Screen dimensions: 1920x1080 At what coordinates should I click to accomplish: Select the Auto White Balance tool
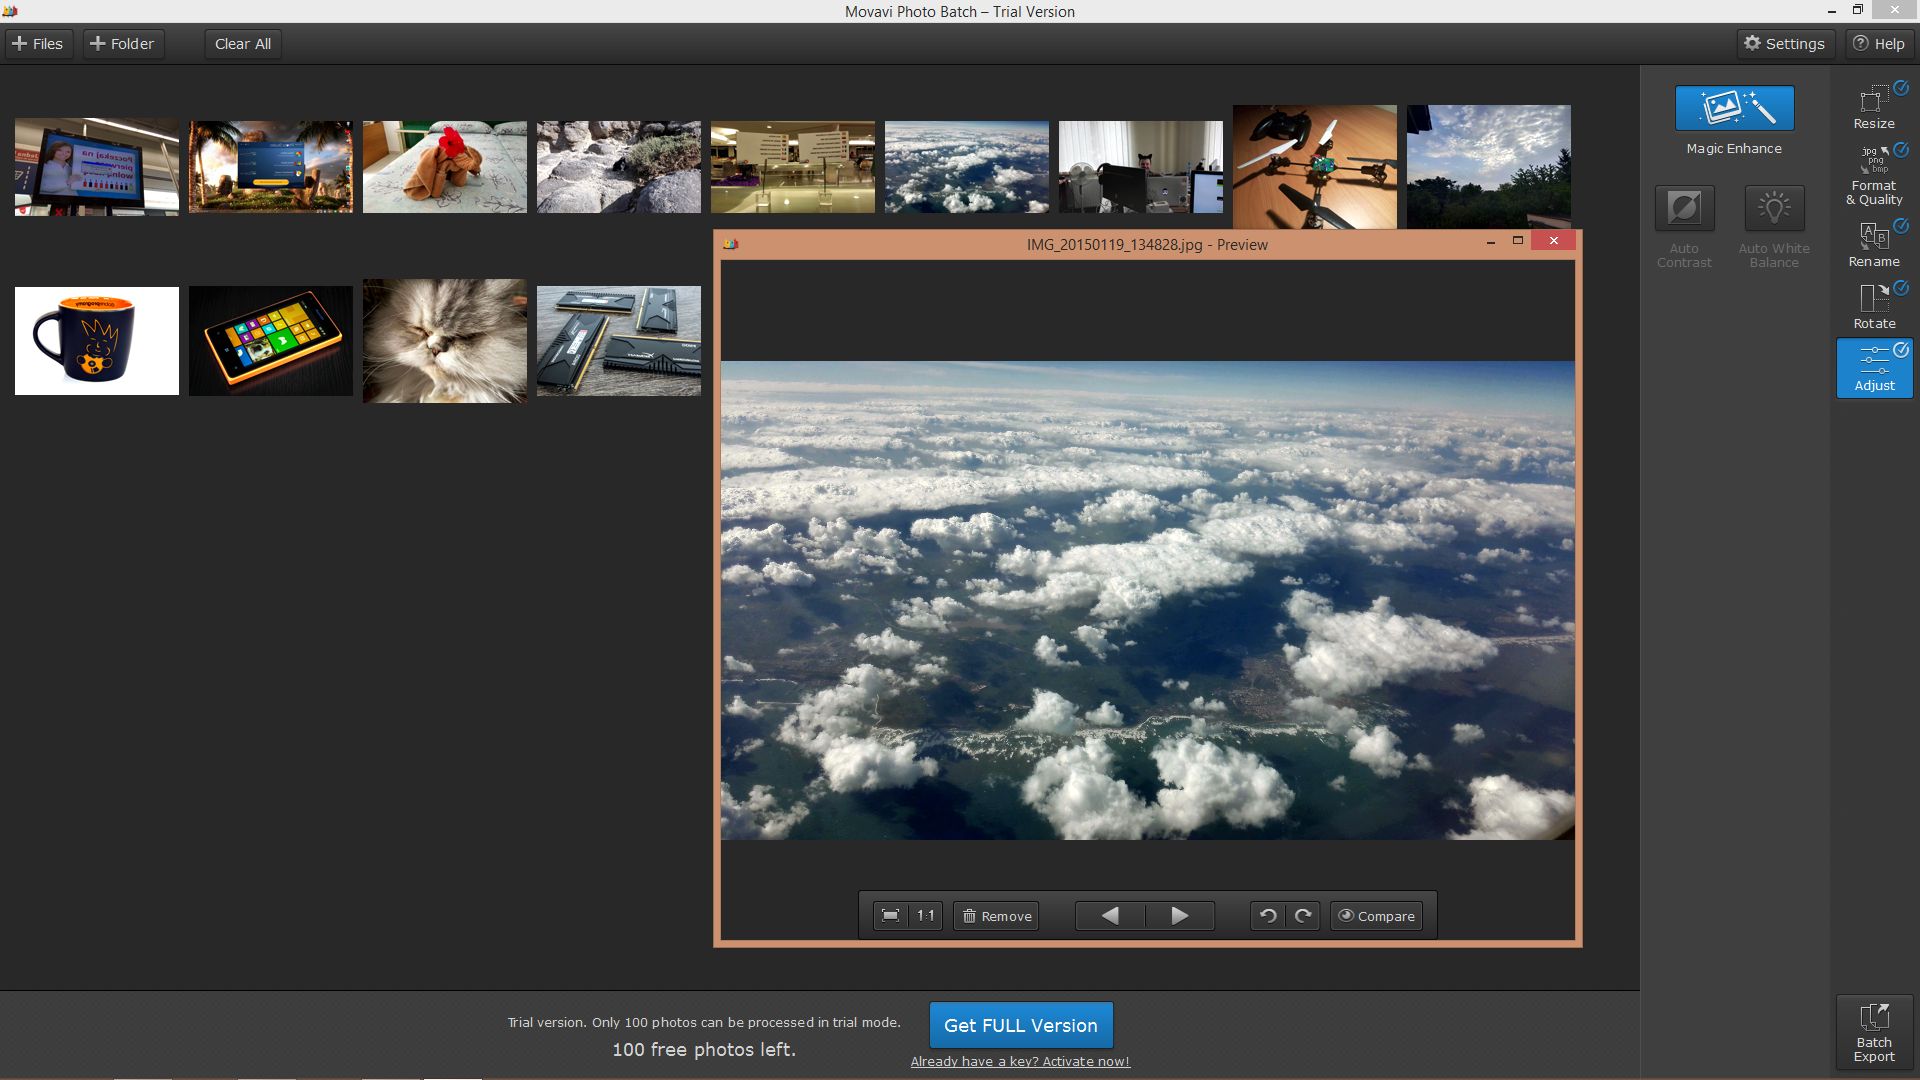pyautogui.click(x=1774, y=208)
